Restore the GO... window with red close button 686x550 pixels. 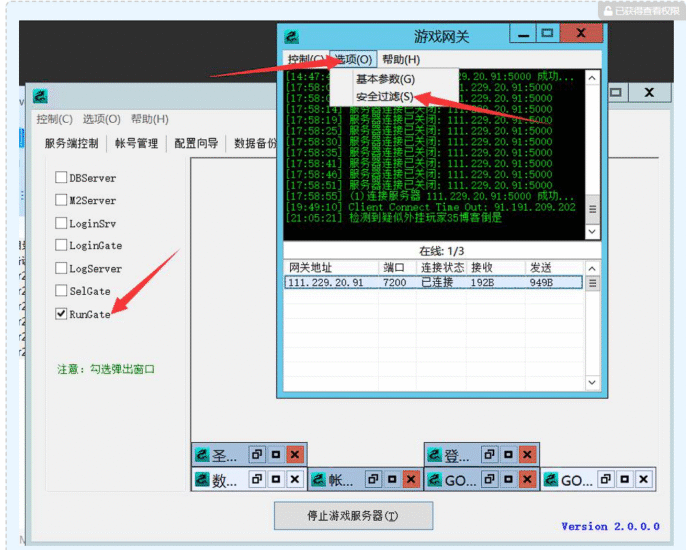(490, 480)
